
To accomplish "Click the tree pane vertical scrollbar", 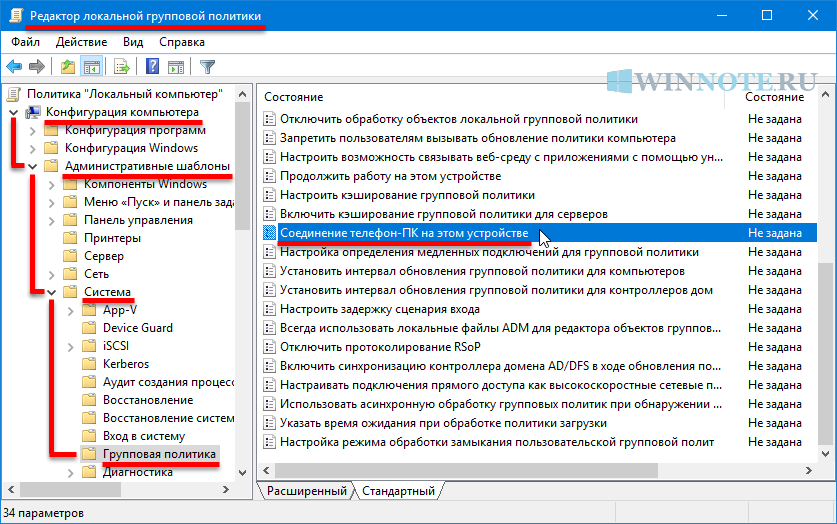I will tap(241, 300).
